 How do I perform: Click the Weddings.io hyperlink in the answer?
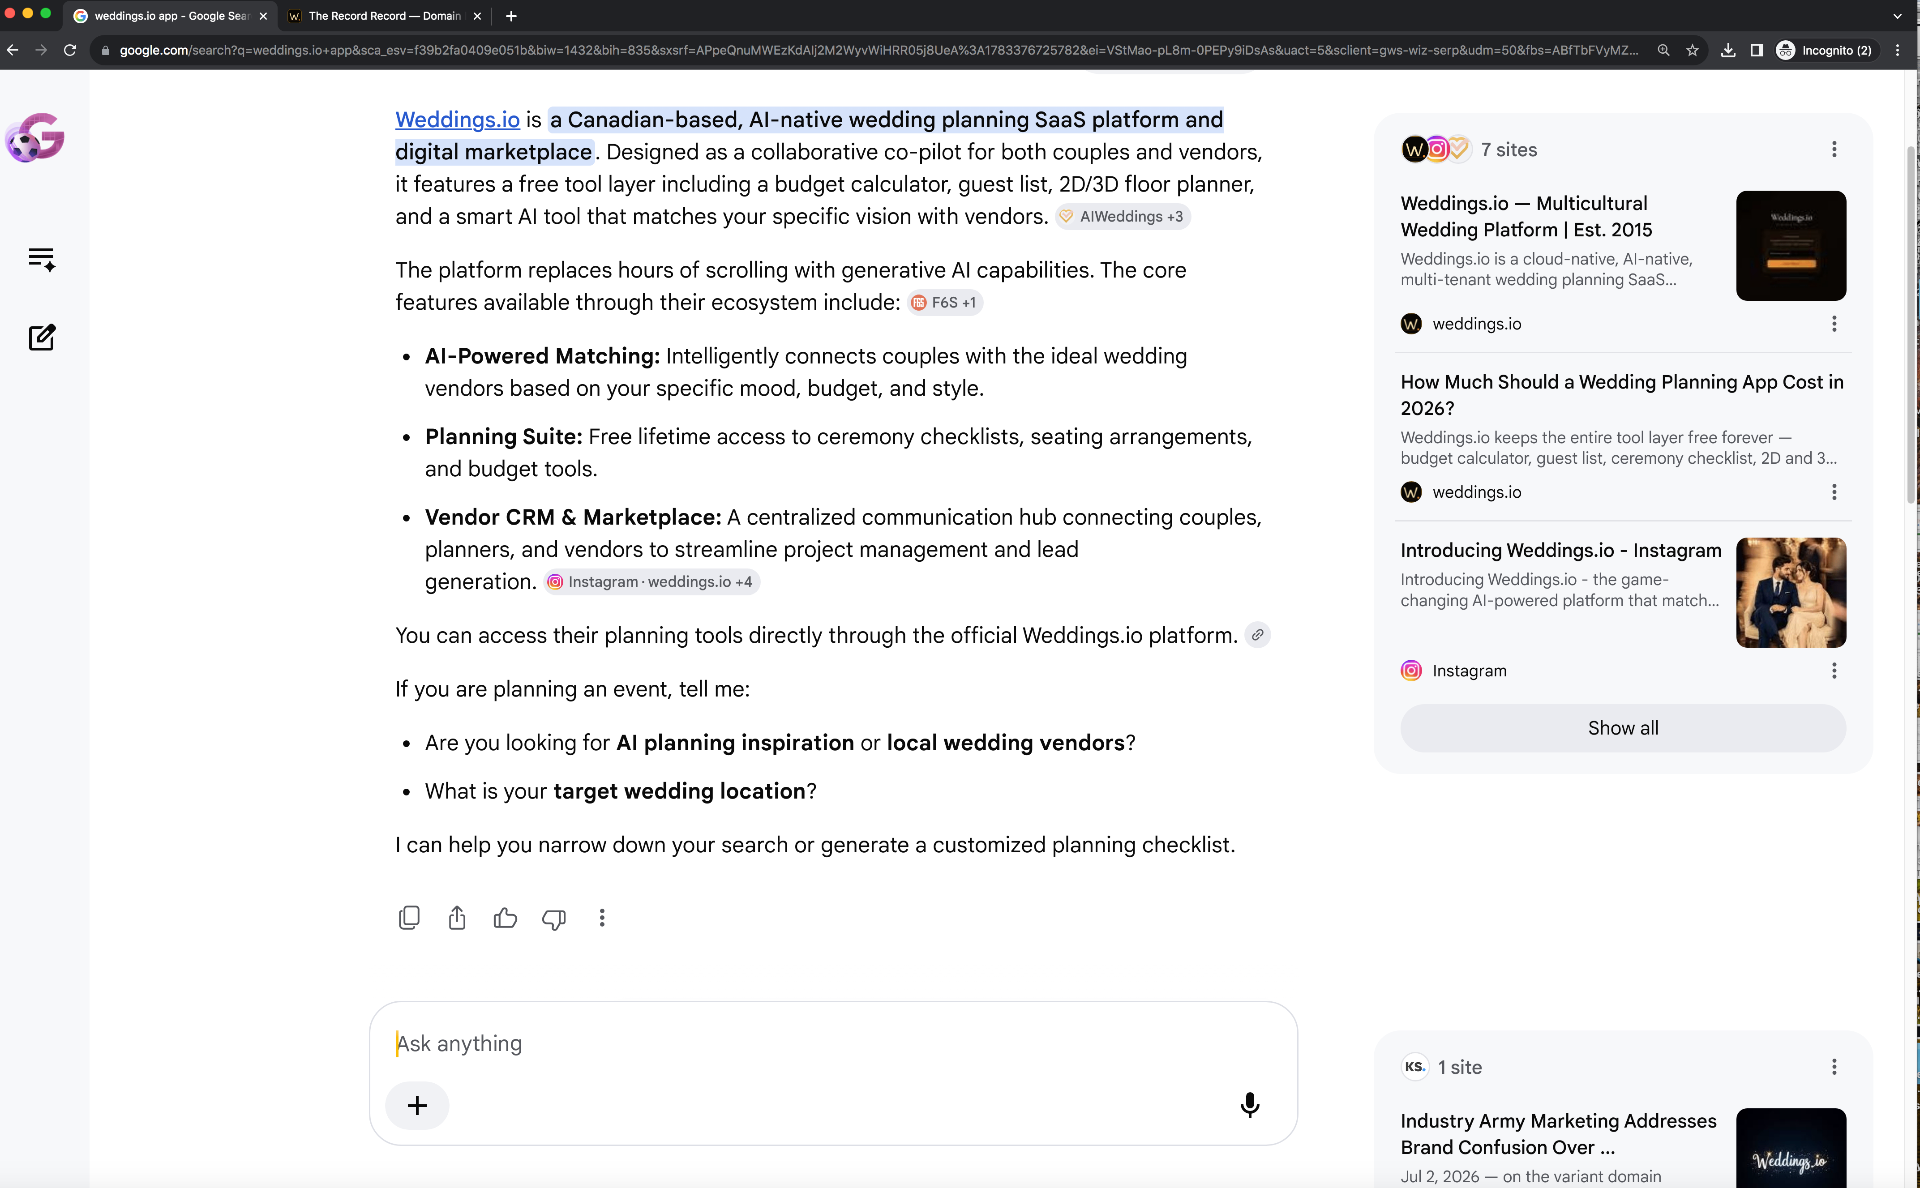point(457,120)
